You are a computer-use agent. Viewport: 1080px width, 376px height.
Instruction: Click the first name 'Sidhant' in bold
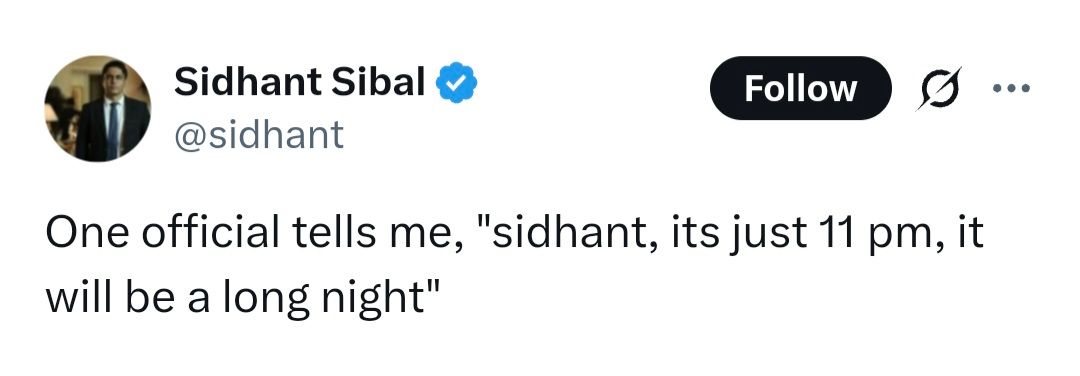point(248,82)
